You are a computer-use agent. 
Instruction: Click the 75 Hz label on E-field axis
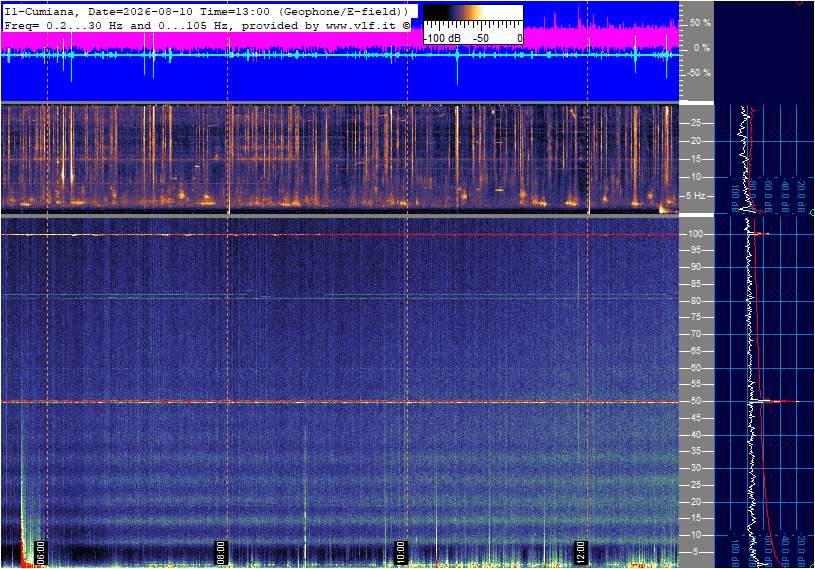(695, 317)
